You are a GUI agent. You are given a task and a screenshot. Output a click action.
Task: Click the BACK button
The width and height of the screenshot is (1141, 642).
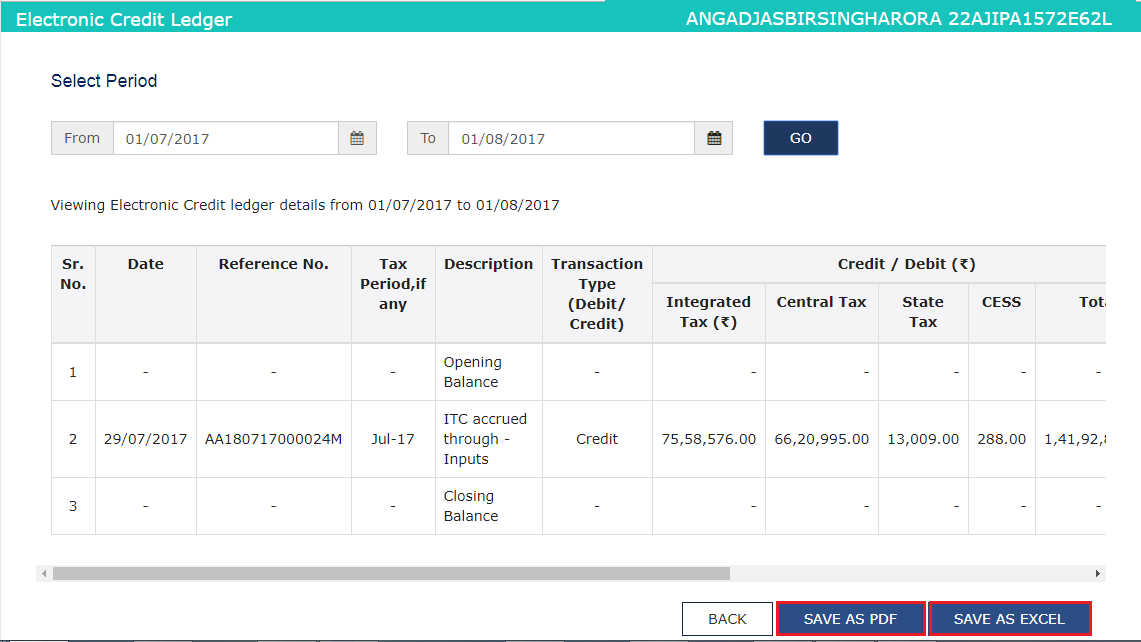point(727,618)
